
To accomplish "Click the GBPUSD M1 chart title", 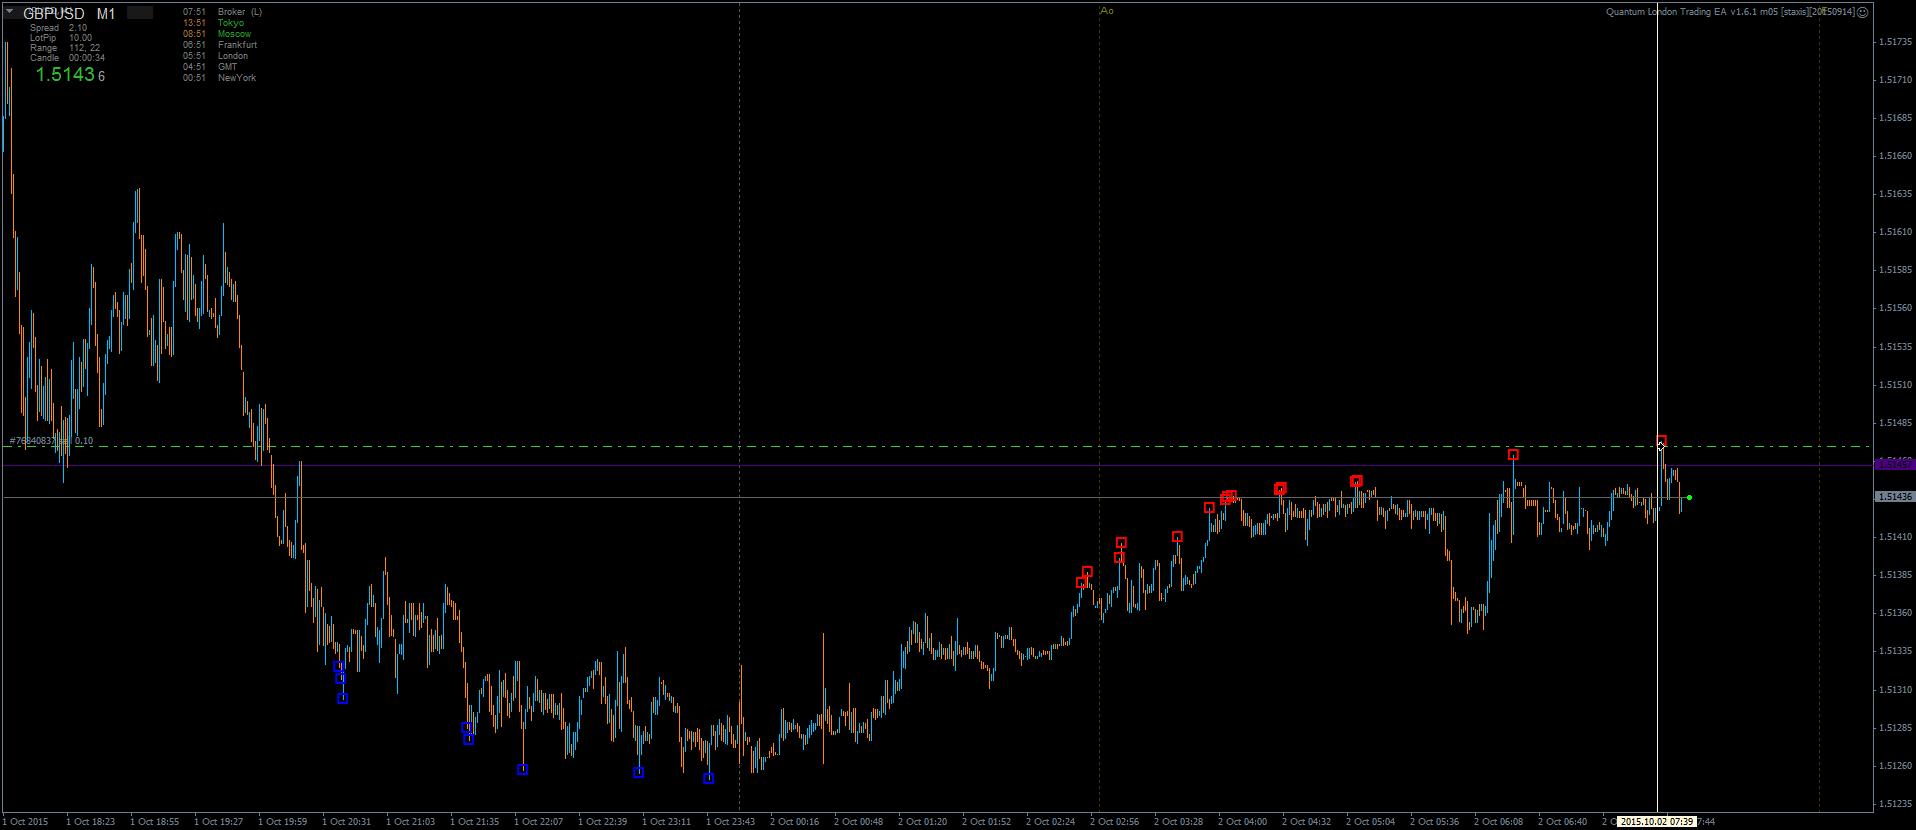I will (x=69, y=14).
